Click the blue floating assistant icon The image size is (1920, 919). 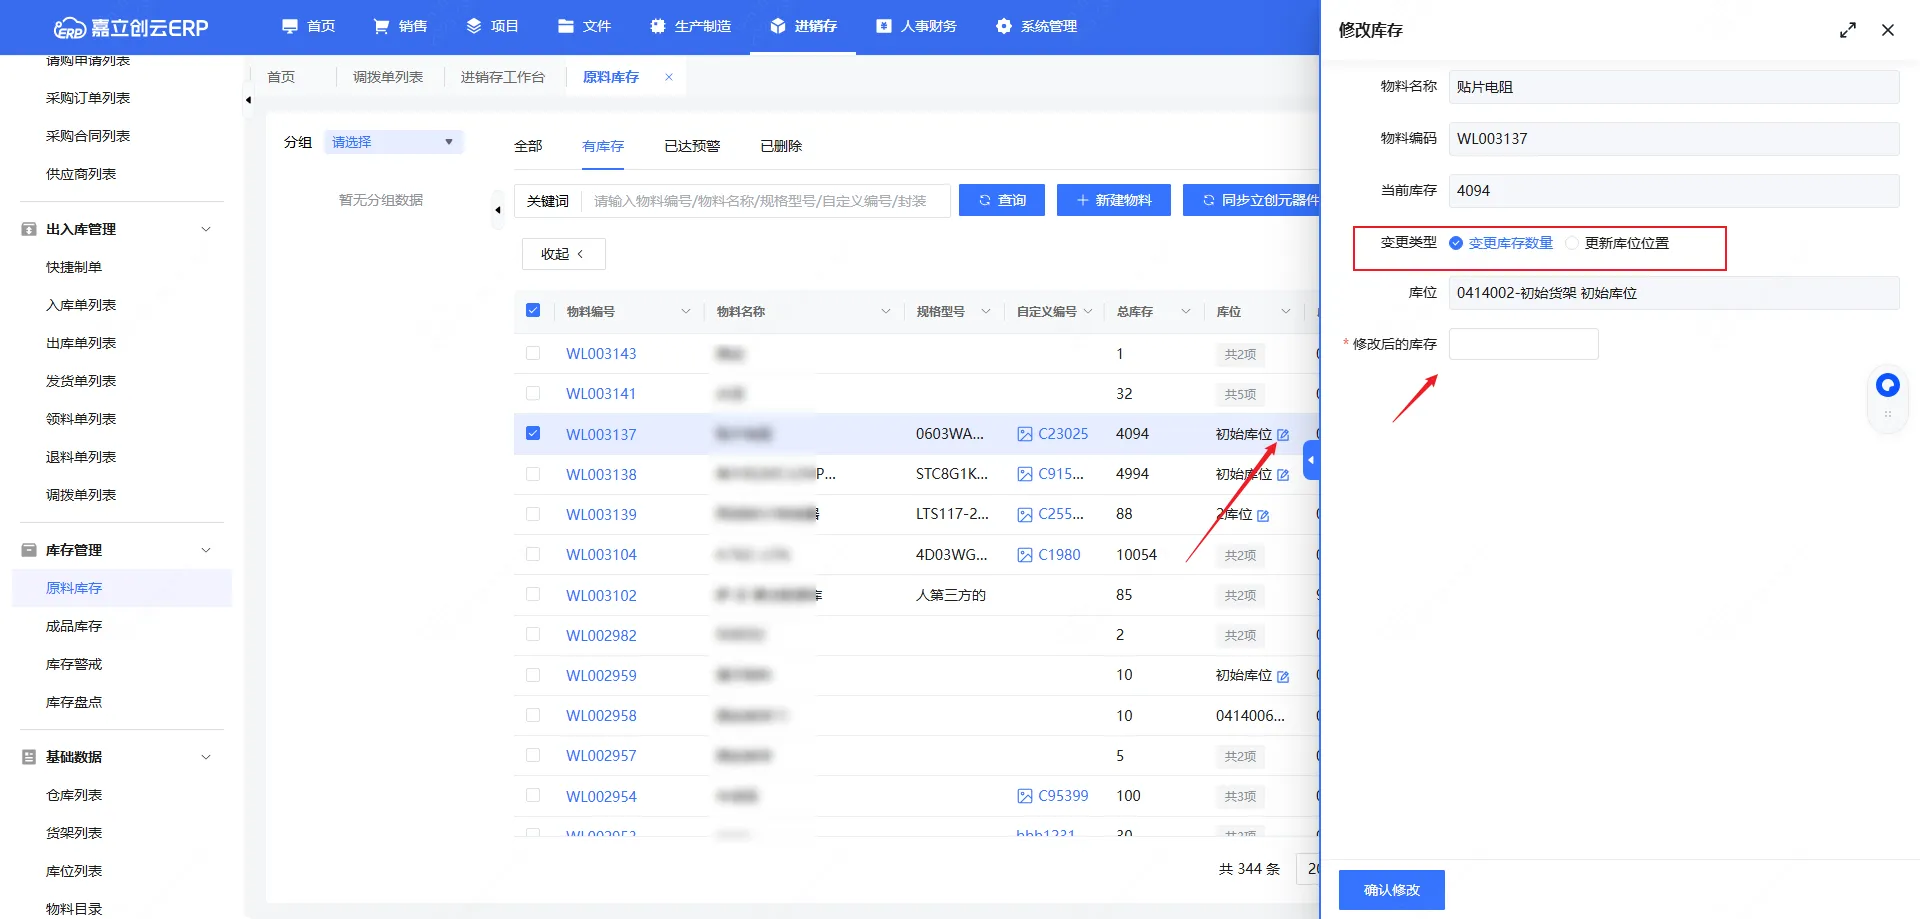1887,385
